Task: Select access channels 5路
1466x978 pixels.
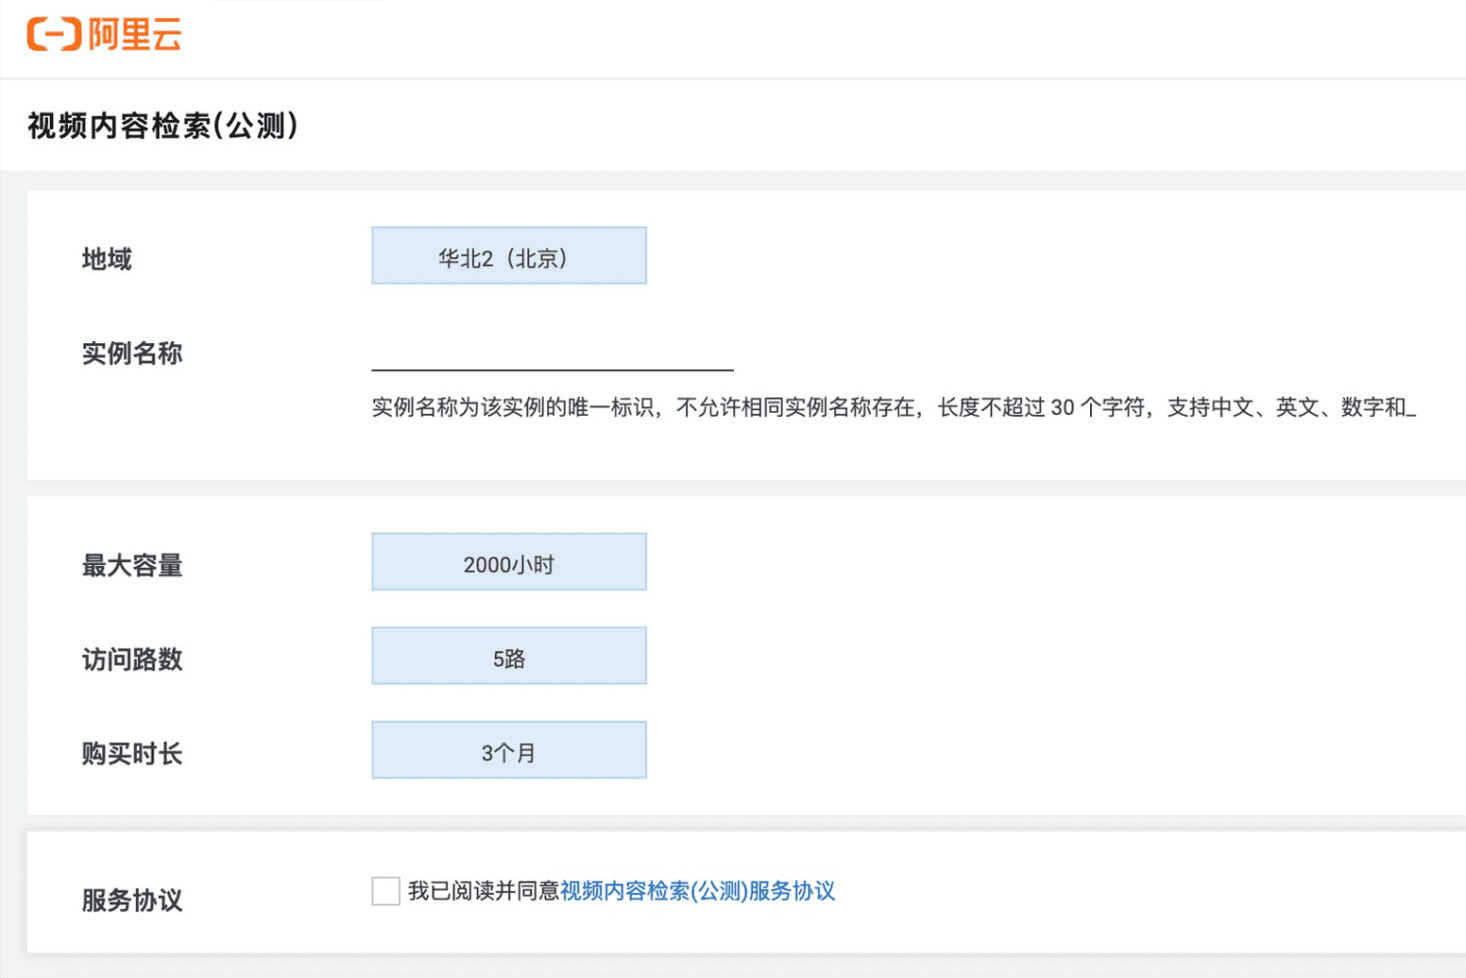Action: coord(509,656)
